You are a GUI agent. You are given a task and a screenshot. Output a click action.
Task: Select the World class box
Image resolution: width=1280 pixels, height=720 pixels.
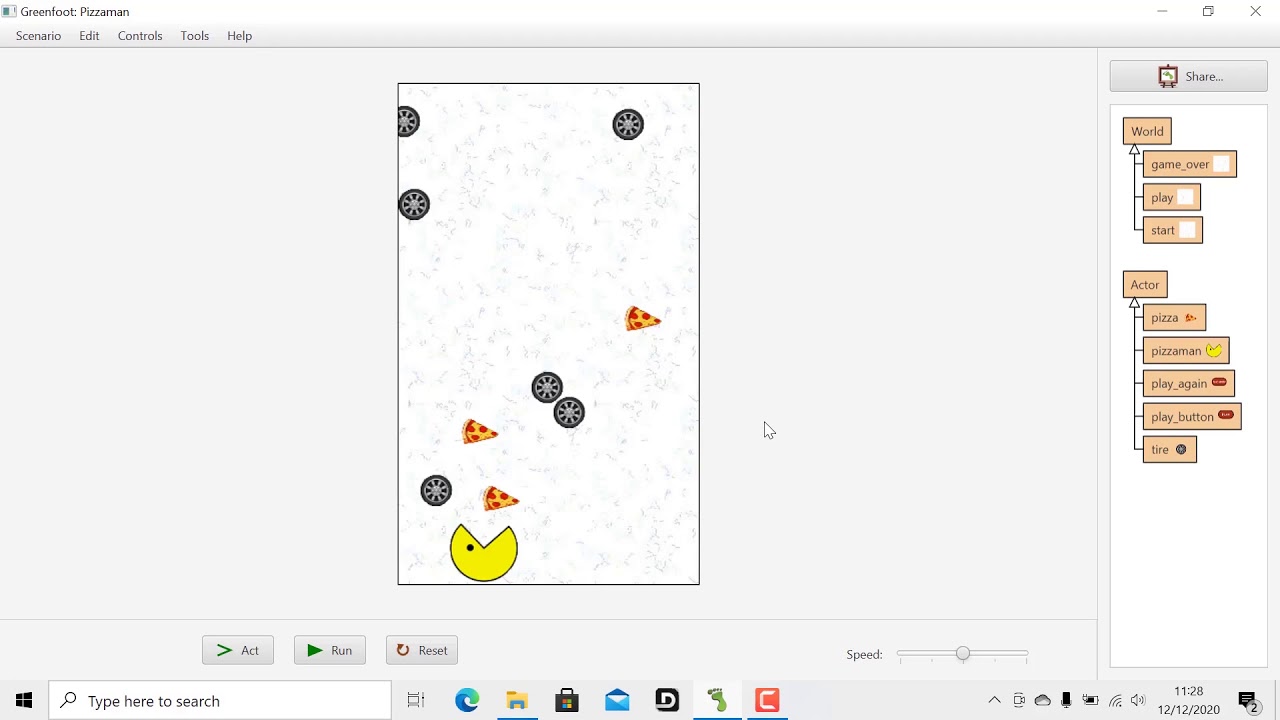pyautogui.click(x=1147, y=131)
